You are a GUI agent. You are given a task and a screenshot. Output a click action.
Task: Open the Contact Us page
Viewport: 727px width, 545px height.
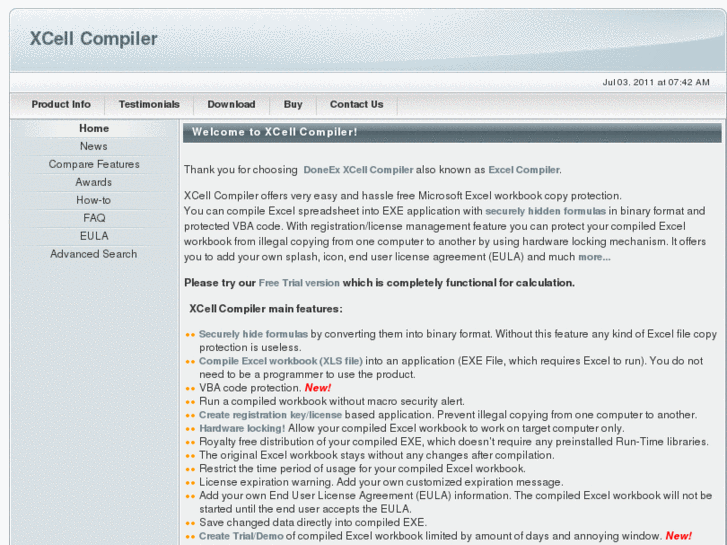coord(357,104)
